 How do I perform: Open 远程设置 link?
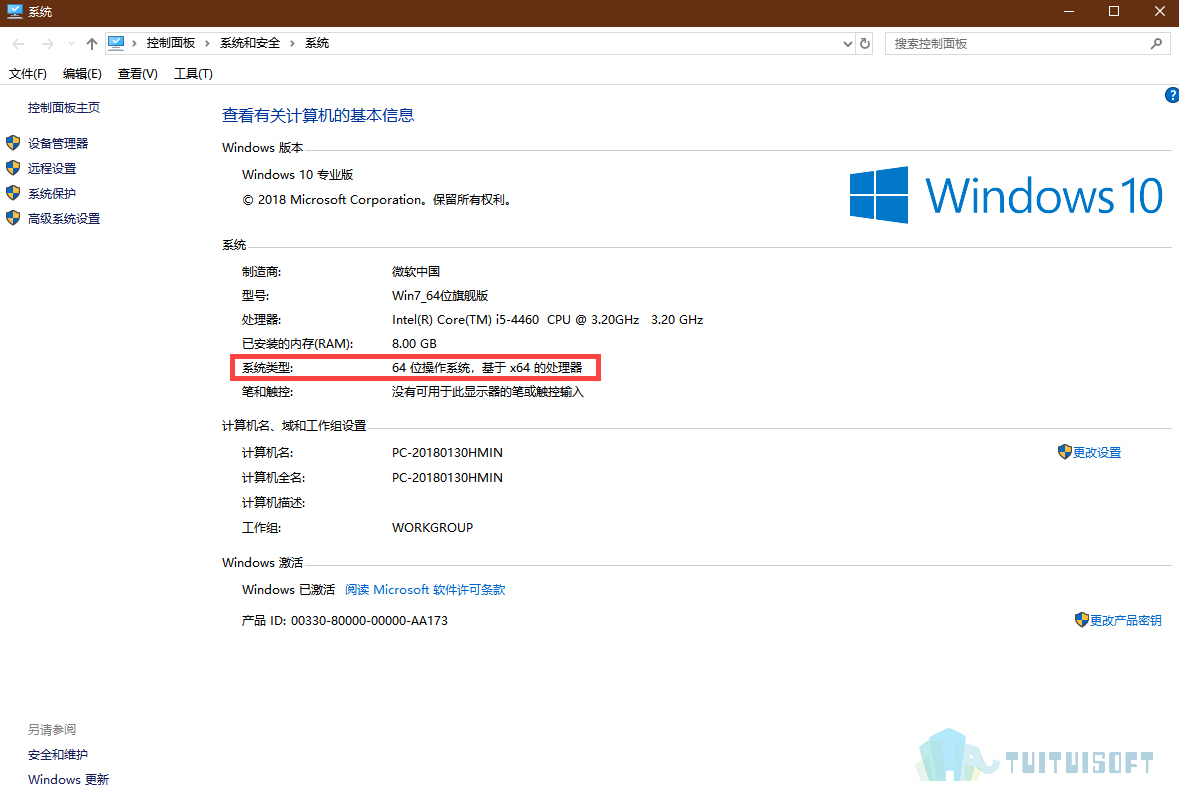52,168
